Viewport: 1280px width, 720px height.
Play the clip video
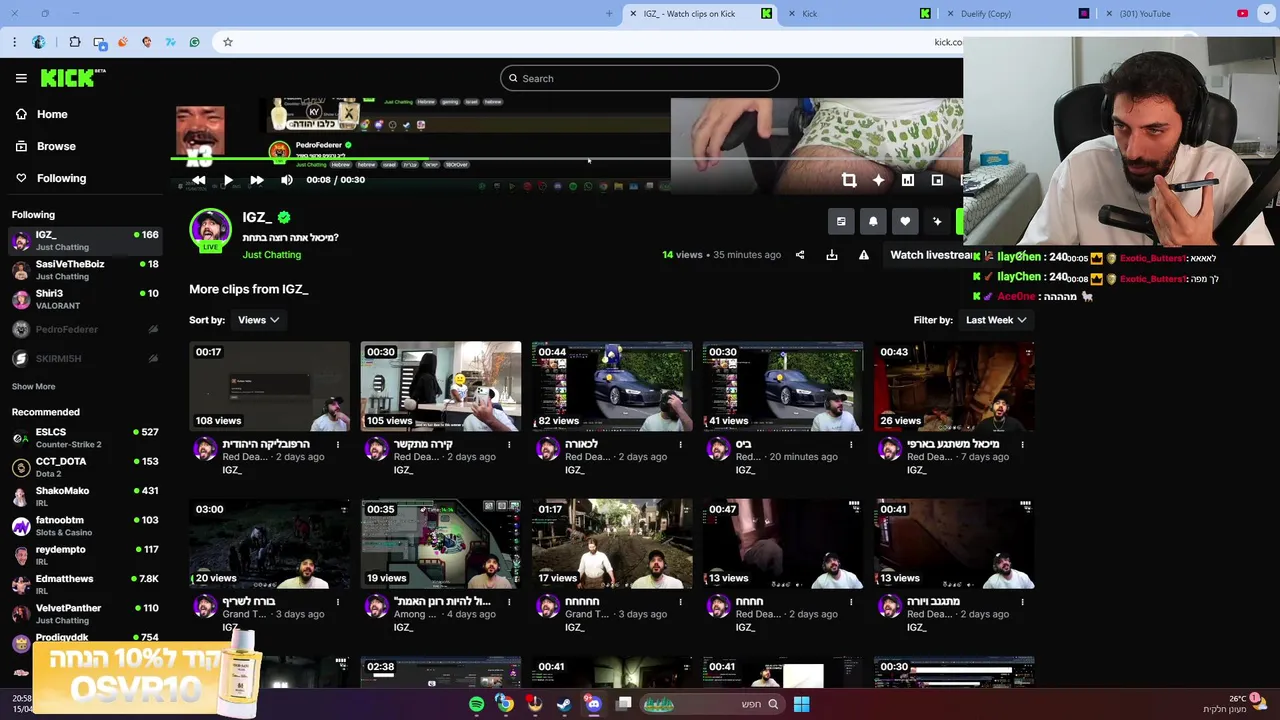coord(228,180)
